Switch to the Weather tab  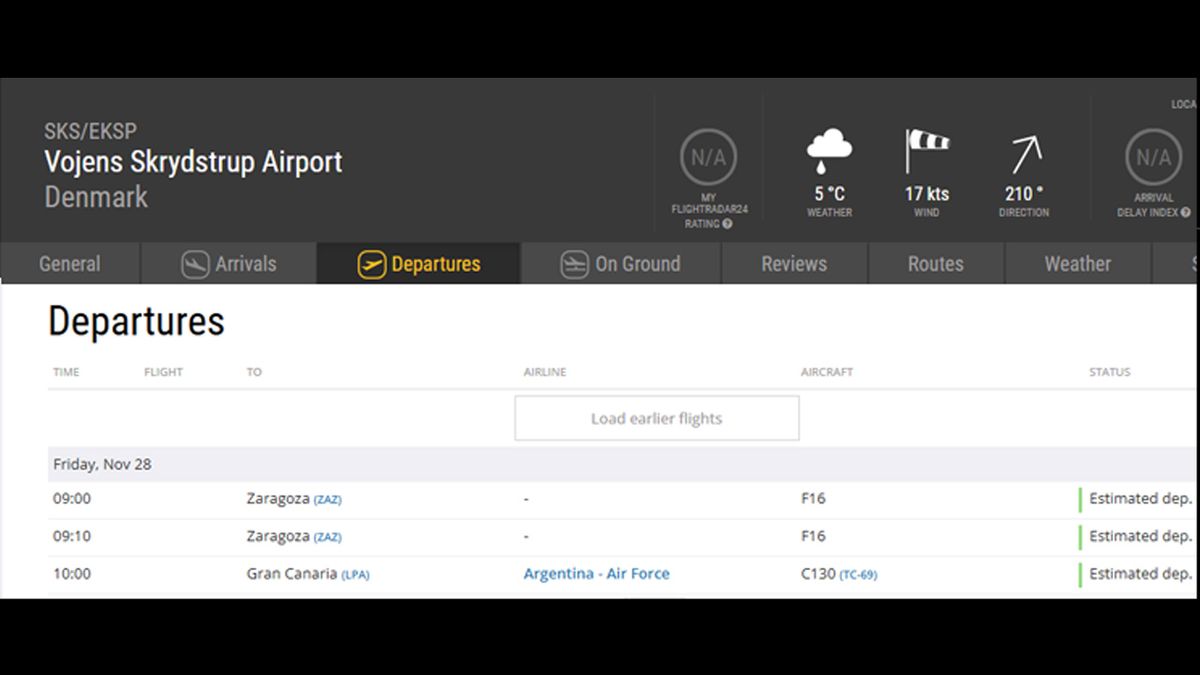pyautogui.click(x=1077, y=264)
